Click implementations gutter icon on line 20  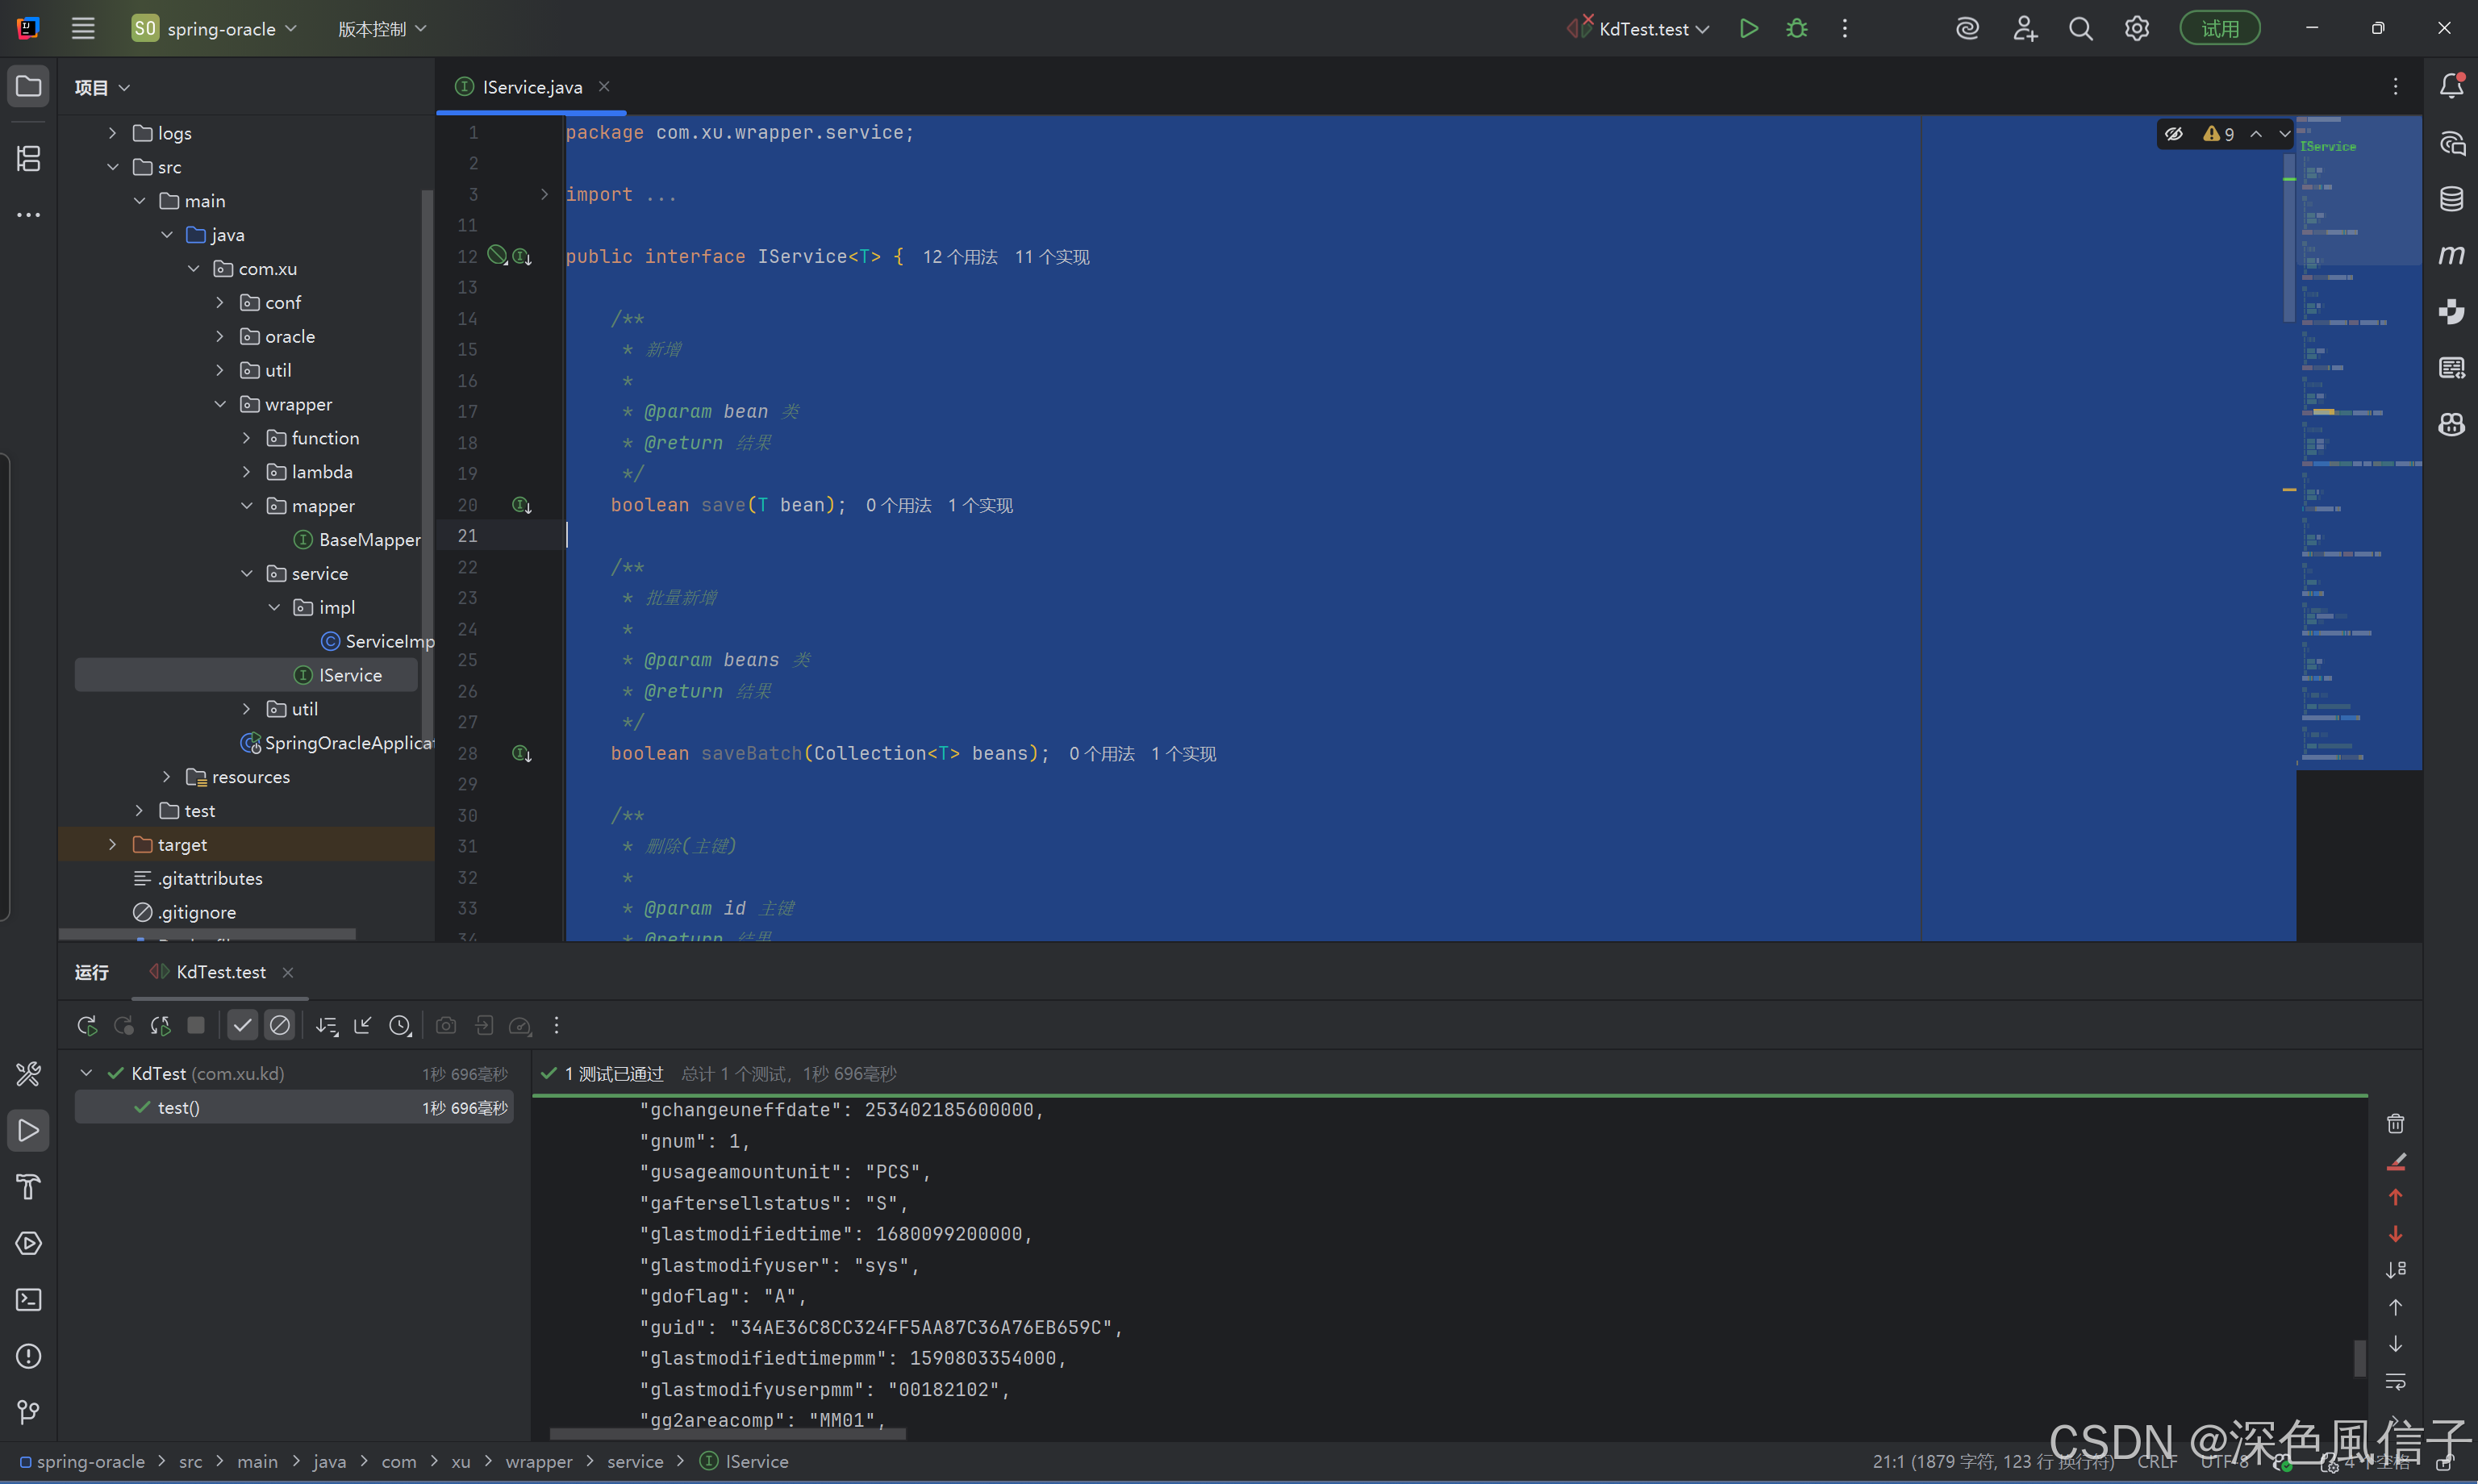[x=521, y=505]
